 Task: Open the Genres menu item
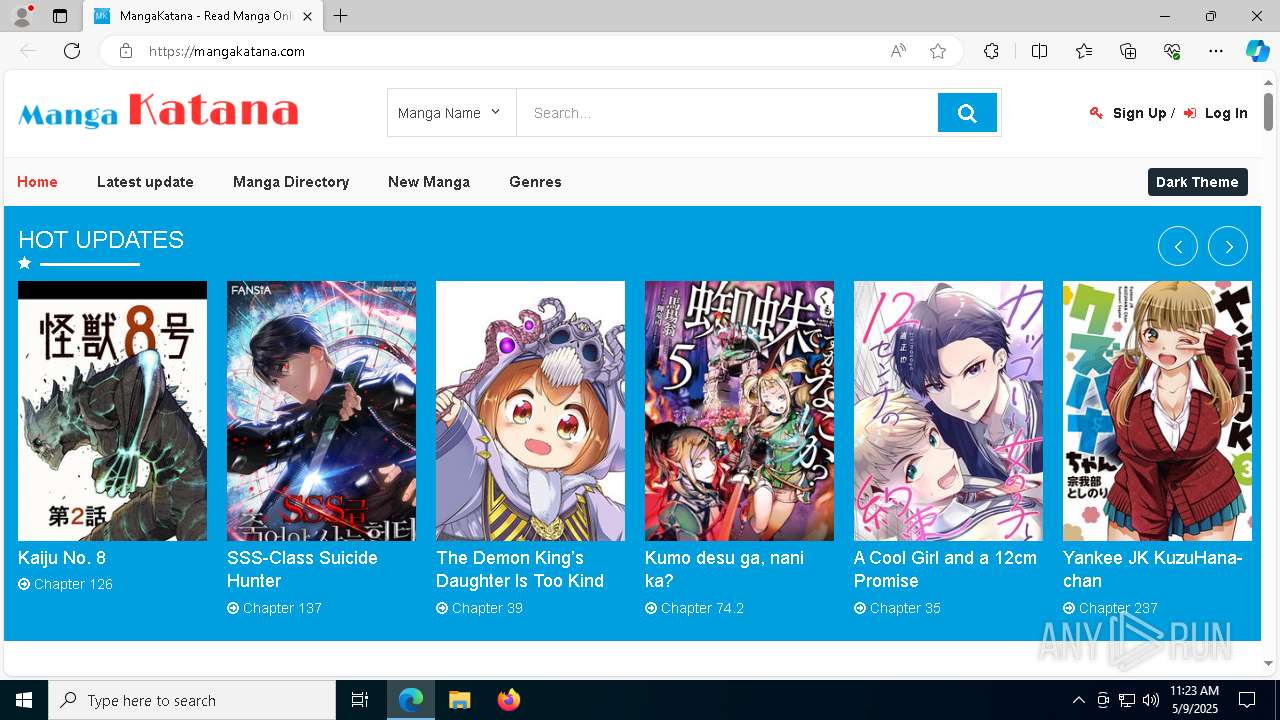coord(535,182)
